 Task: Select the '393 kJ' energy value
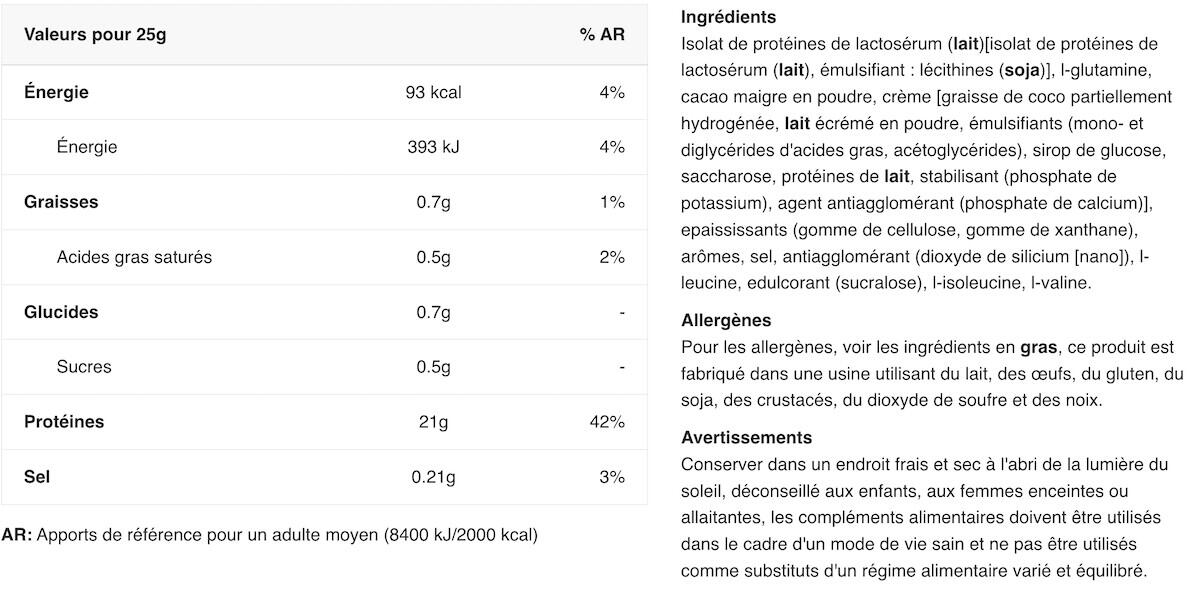click(x=433, y=147)
